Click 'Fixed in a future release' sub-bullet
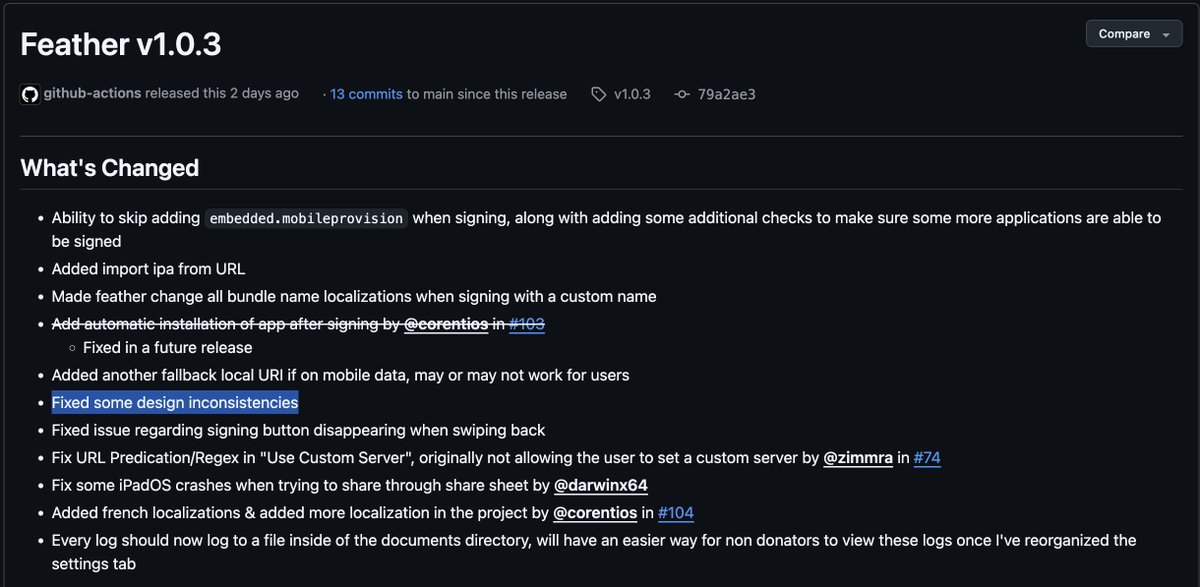The image size is (1200, 587). pos(167,347)
